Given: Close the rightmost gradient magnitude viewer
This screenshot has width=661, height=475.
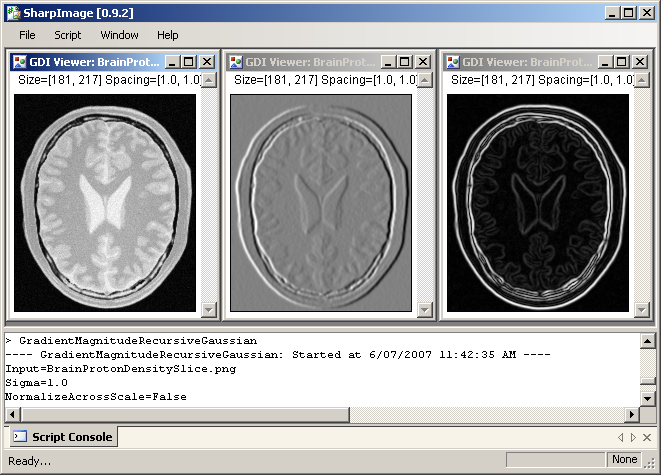Looking at the screenshot, I should tap(638, 62).
